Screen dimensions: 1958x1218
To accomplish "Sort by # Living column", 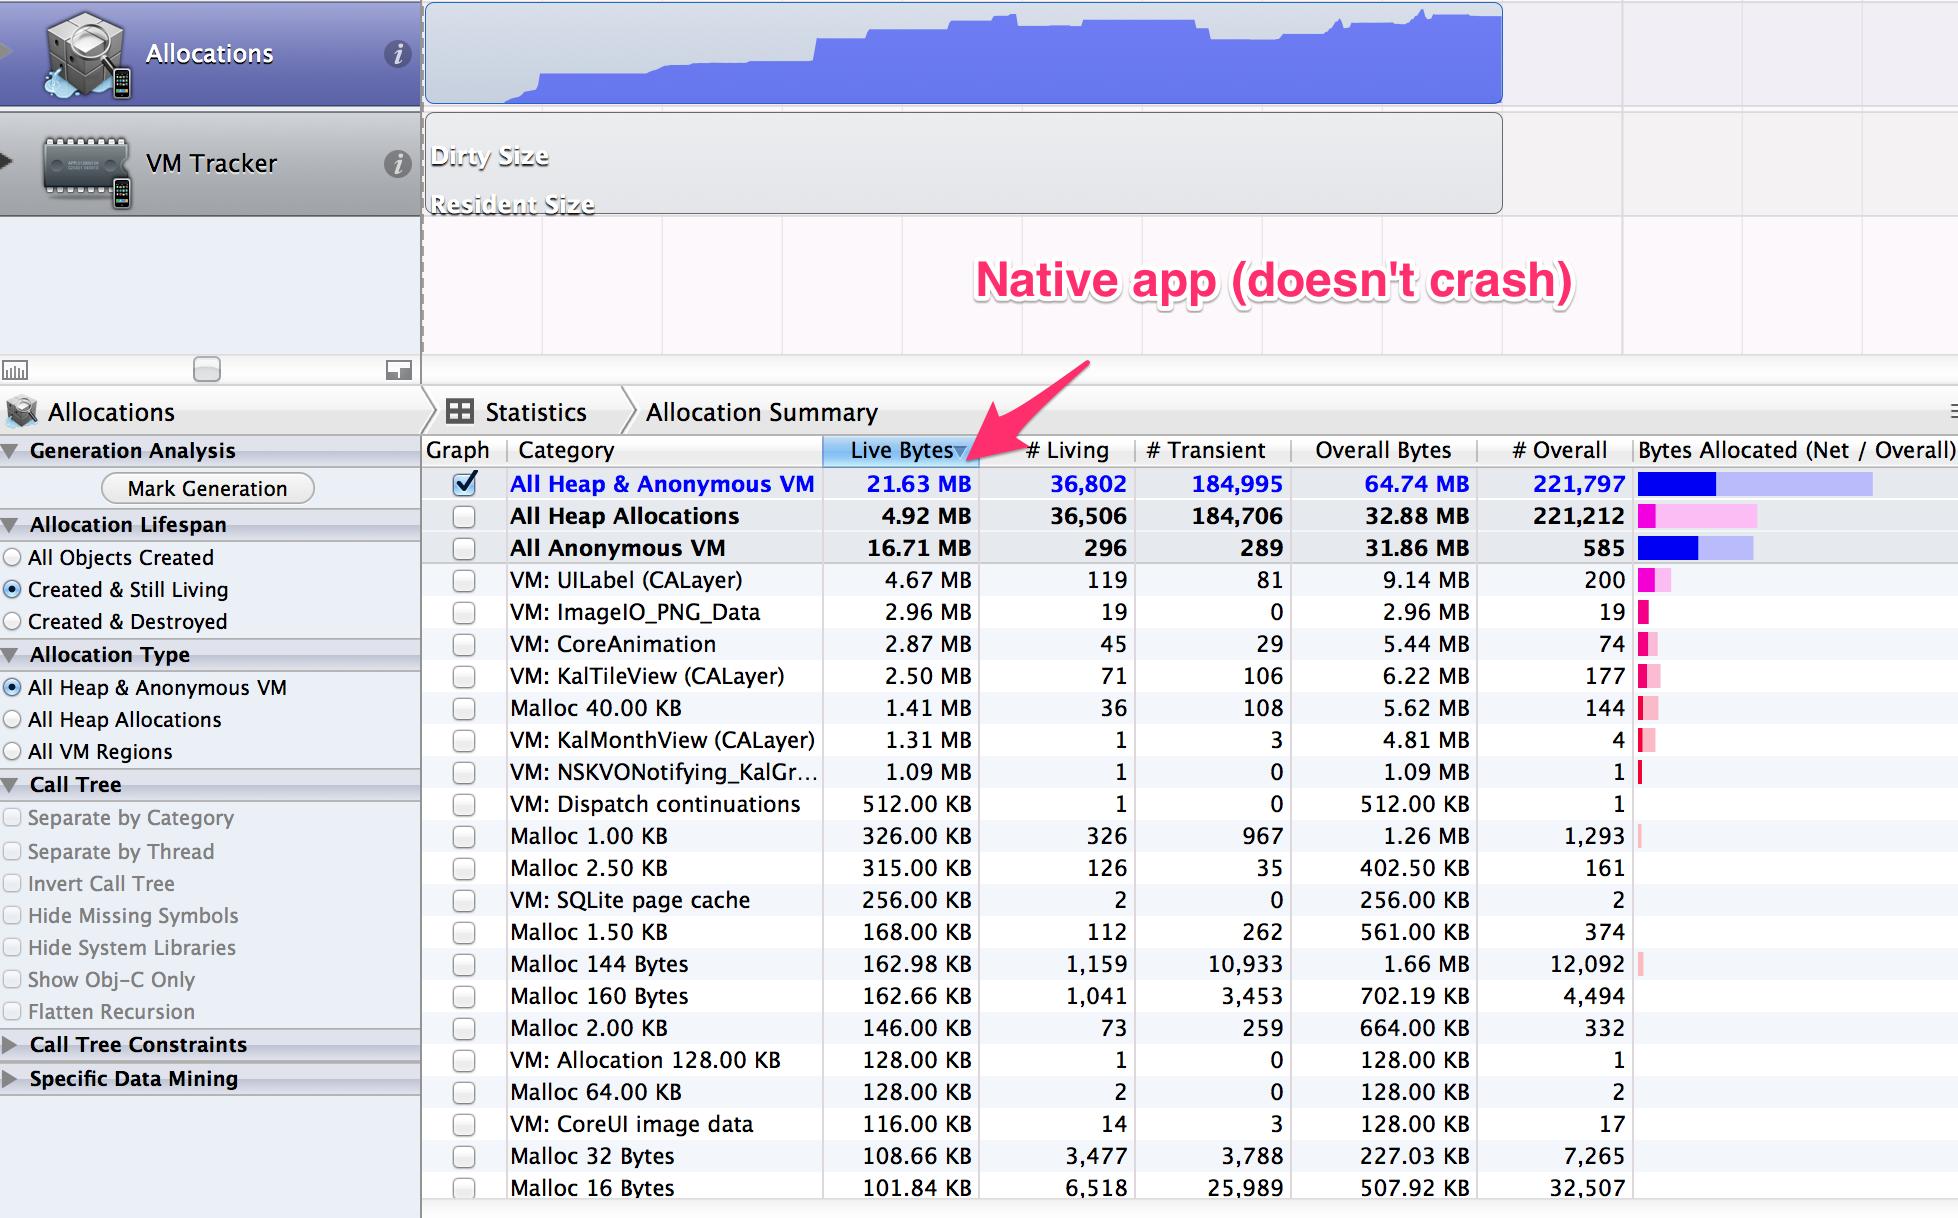I will [1057, 451].
